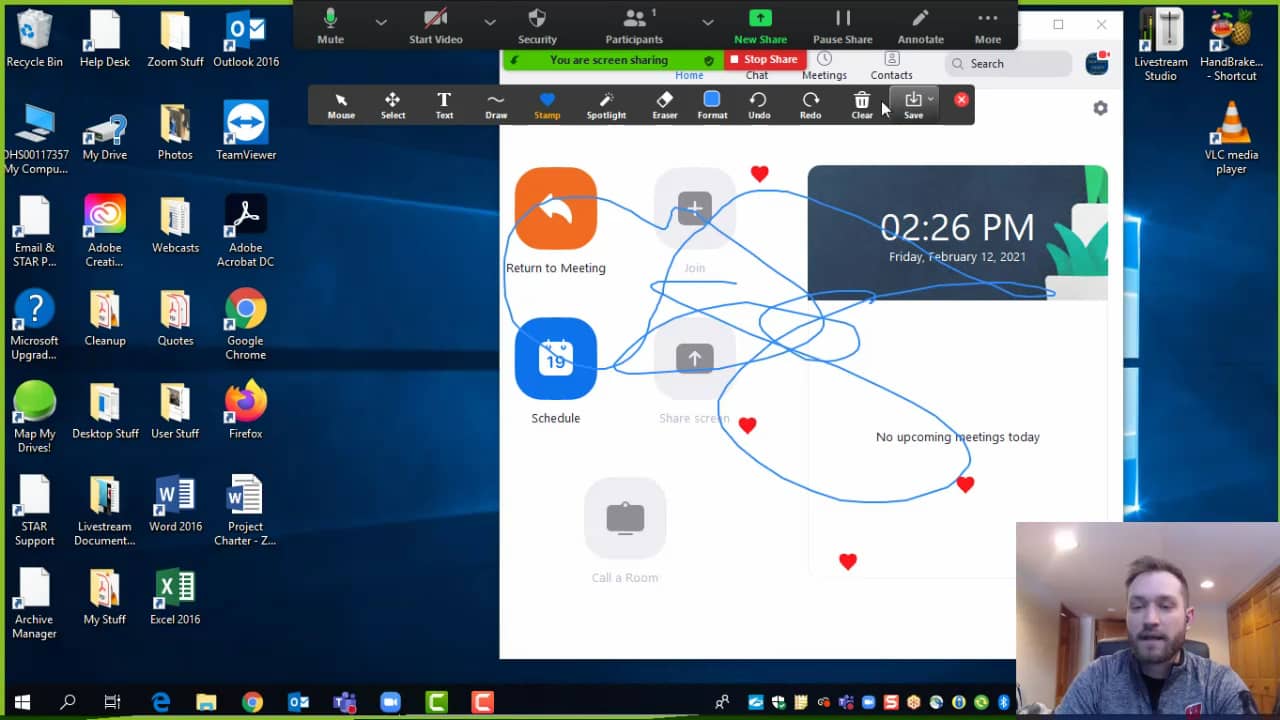Select the Outlook 2016 desktop shortcut

pyautogui.click(x=245, y=39)
